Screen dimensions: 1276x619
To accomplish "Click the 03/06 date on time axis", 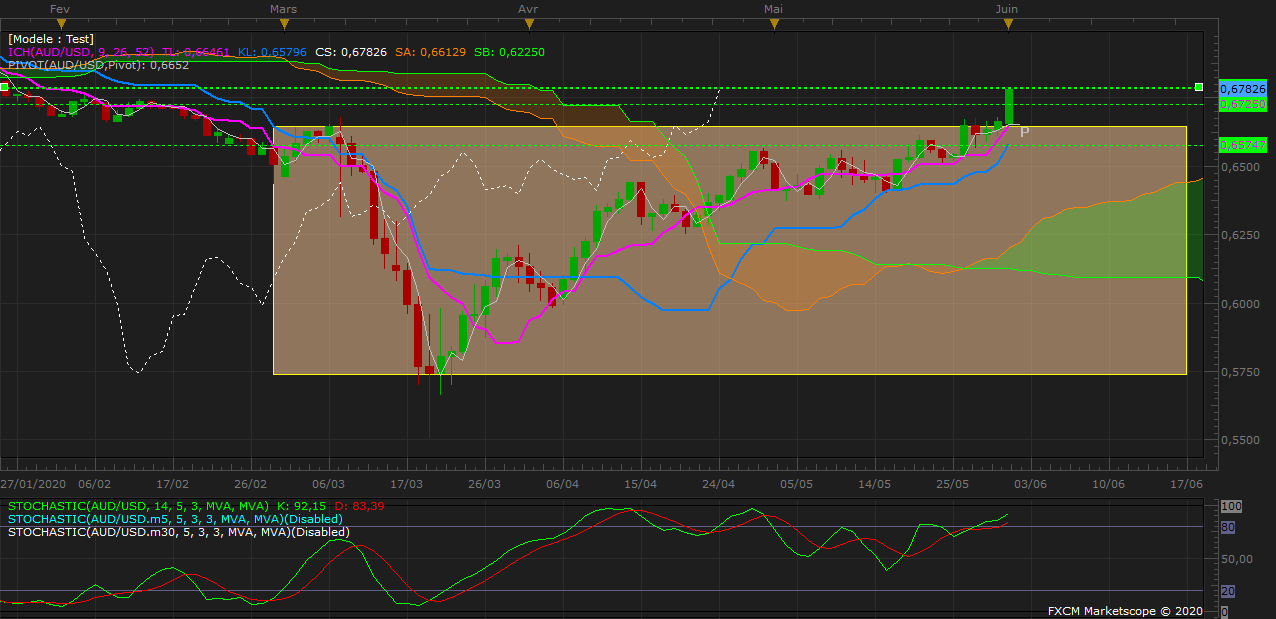I will pyautogui.click(x=1031, y=483).
